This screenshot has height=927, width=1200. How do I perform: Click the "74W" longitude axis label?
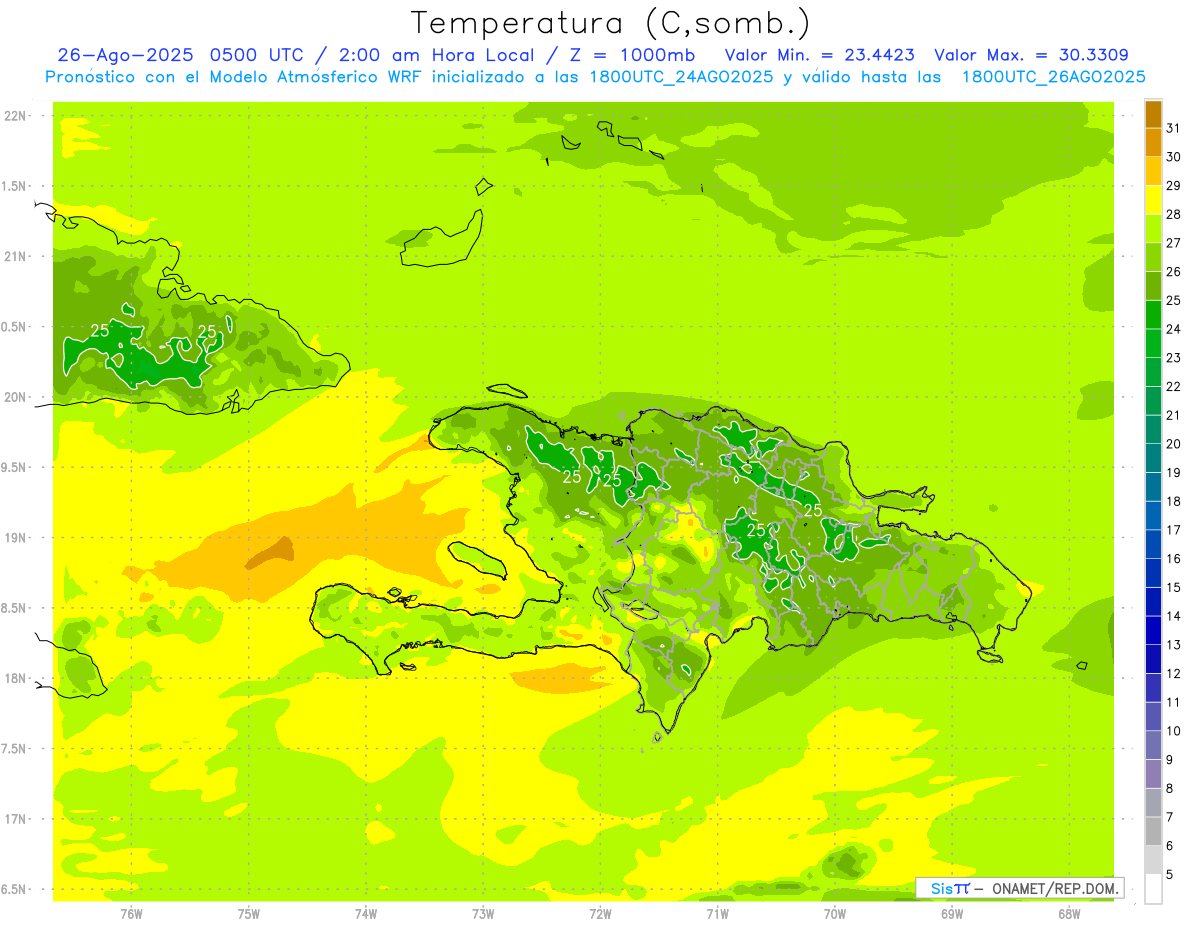click(366, 914)
